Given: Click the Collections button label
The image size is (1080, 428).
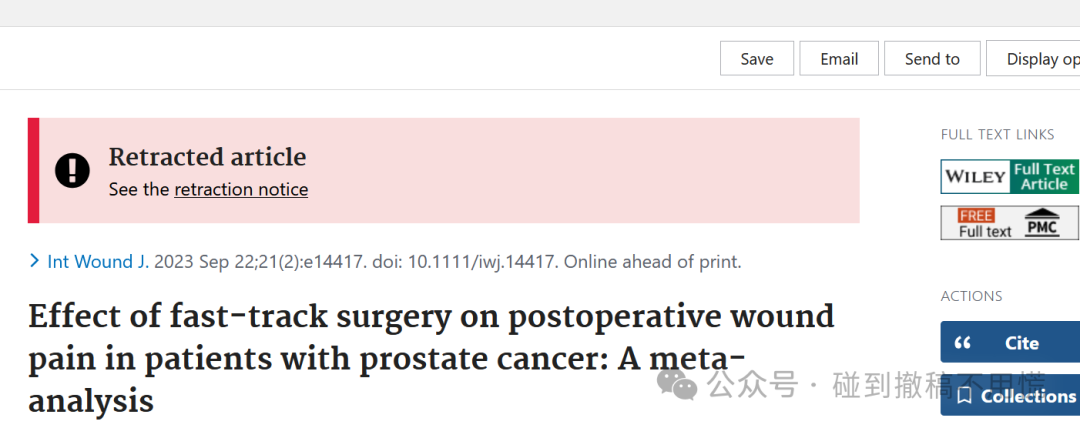Looking at the screenshot, I should pyautogui.click(x=1028, y=396).
